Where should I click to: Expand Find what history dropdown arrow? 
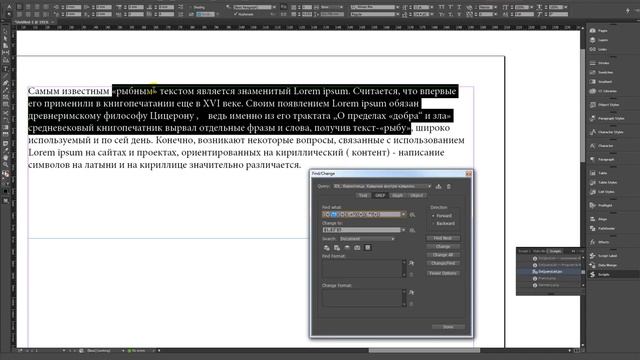point(403,215)
